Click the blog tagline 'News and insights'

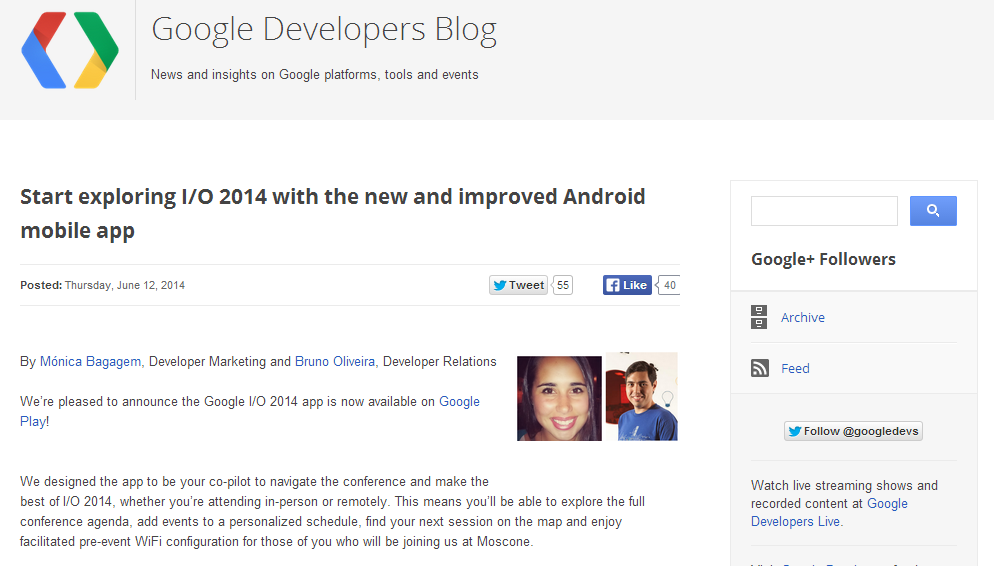click(314, 75)
